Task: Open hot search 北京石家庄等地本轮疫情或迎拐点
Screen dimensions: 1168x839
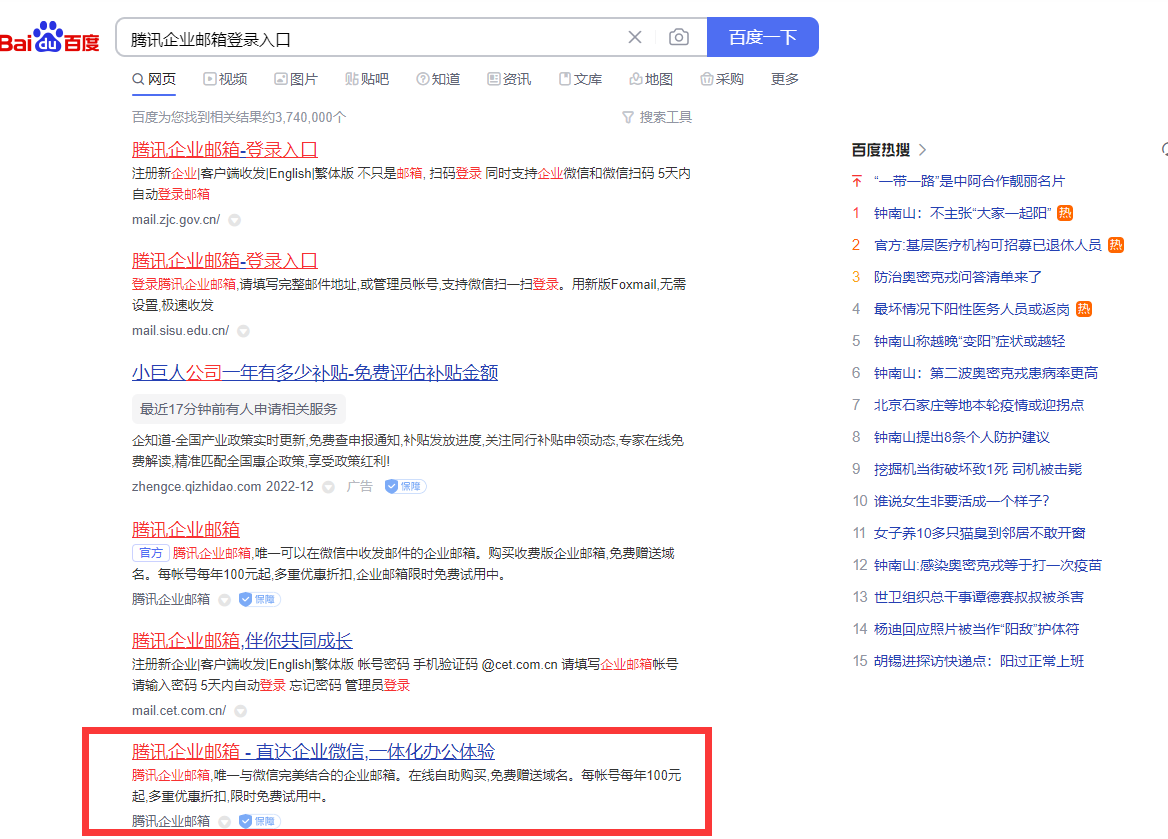Action: [979, 405]
